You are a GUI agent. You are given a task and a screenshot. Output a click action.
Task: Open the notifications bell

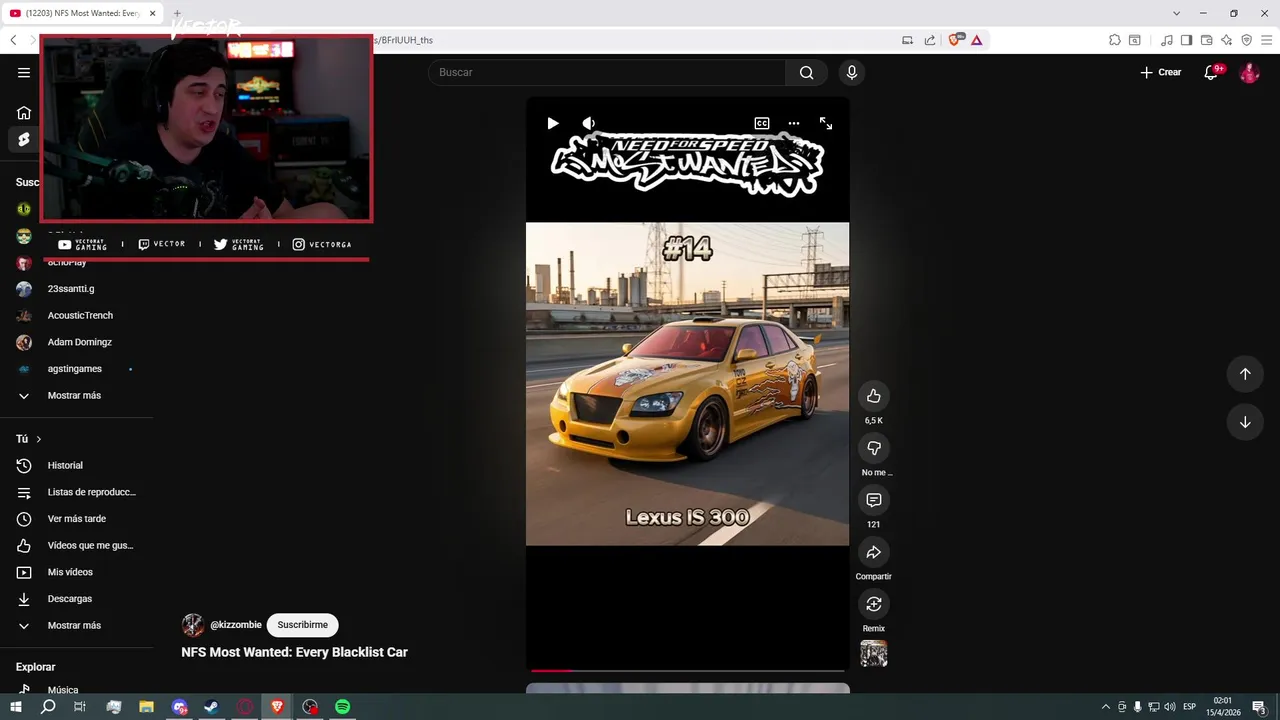click(1211, 72)
